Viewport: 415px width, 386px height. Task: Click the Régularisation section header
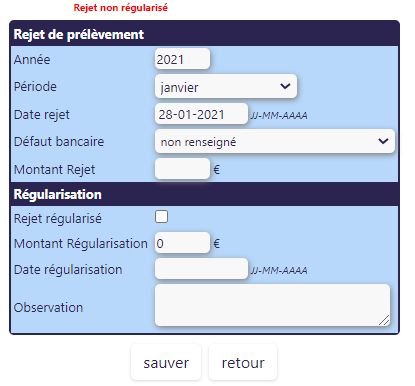(204, 194)
